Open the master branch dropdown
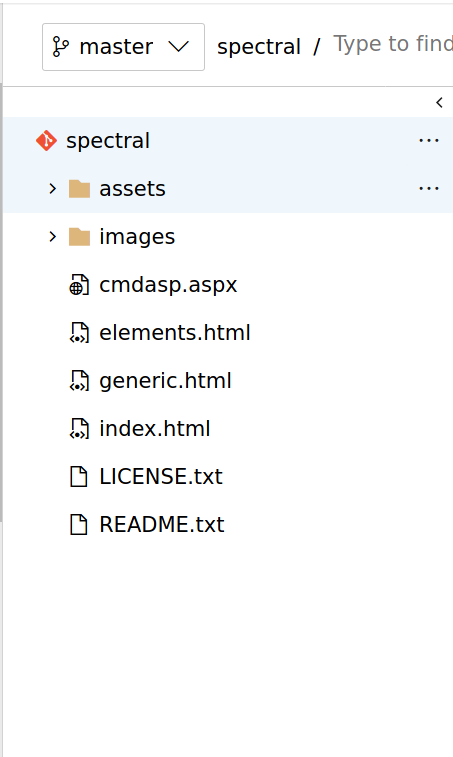This screenshot has width=453, height=757. pos(123,47)
